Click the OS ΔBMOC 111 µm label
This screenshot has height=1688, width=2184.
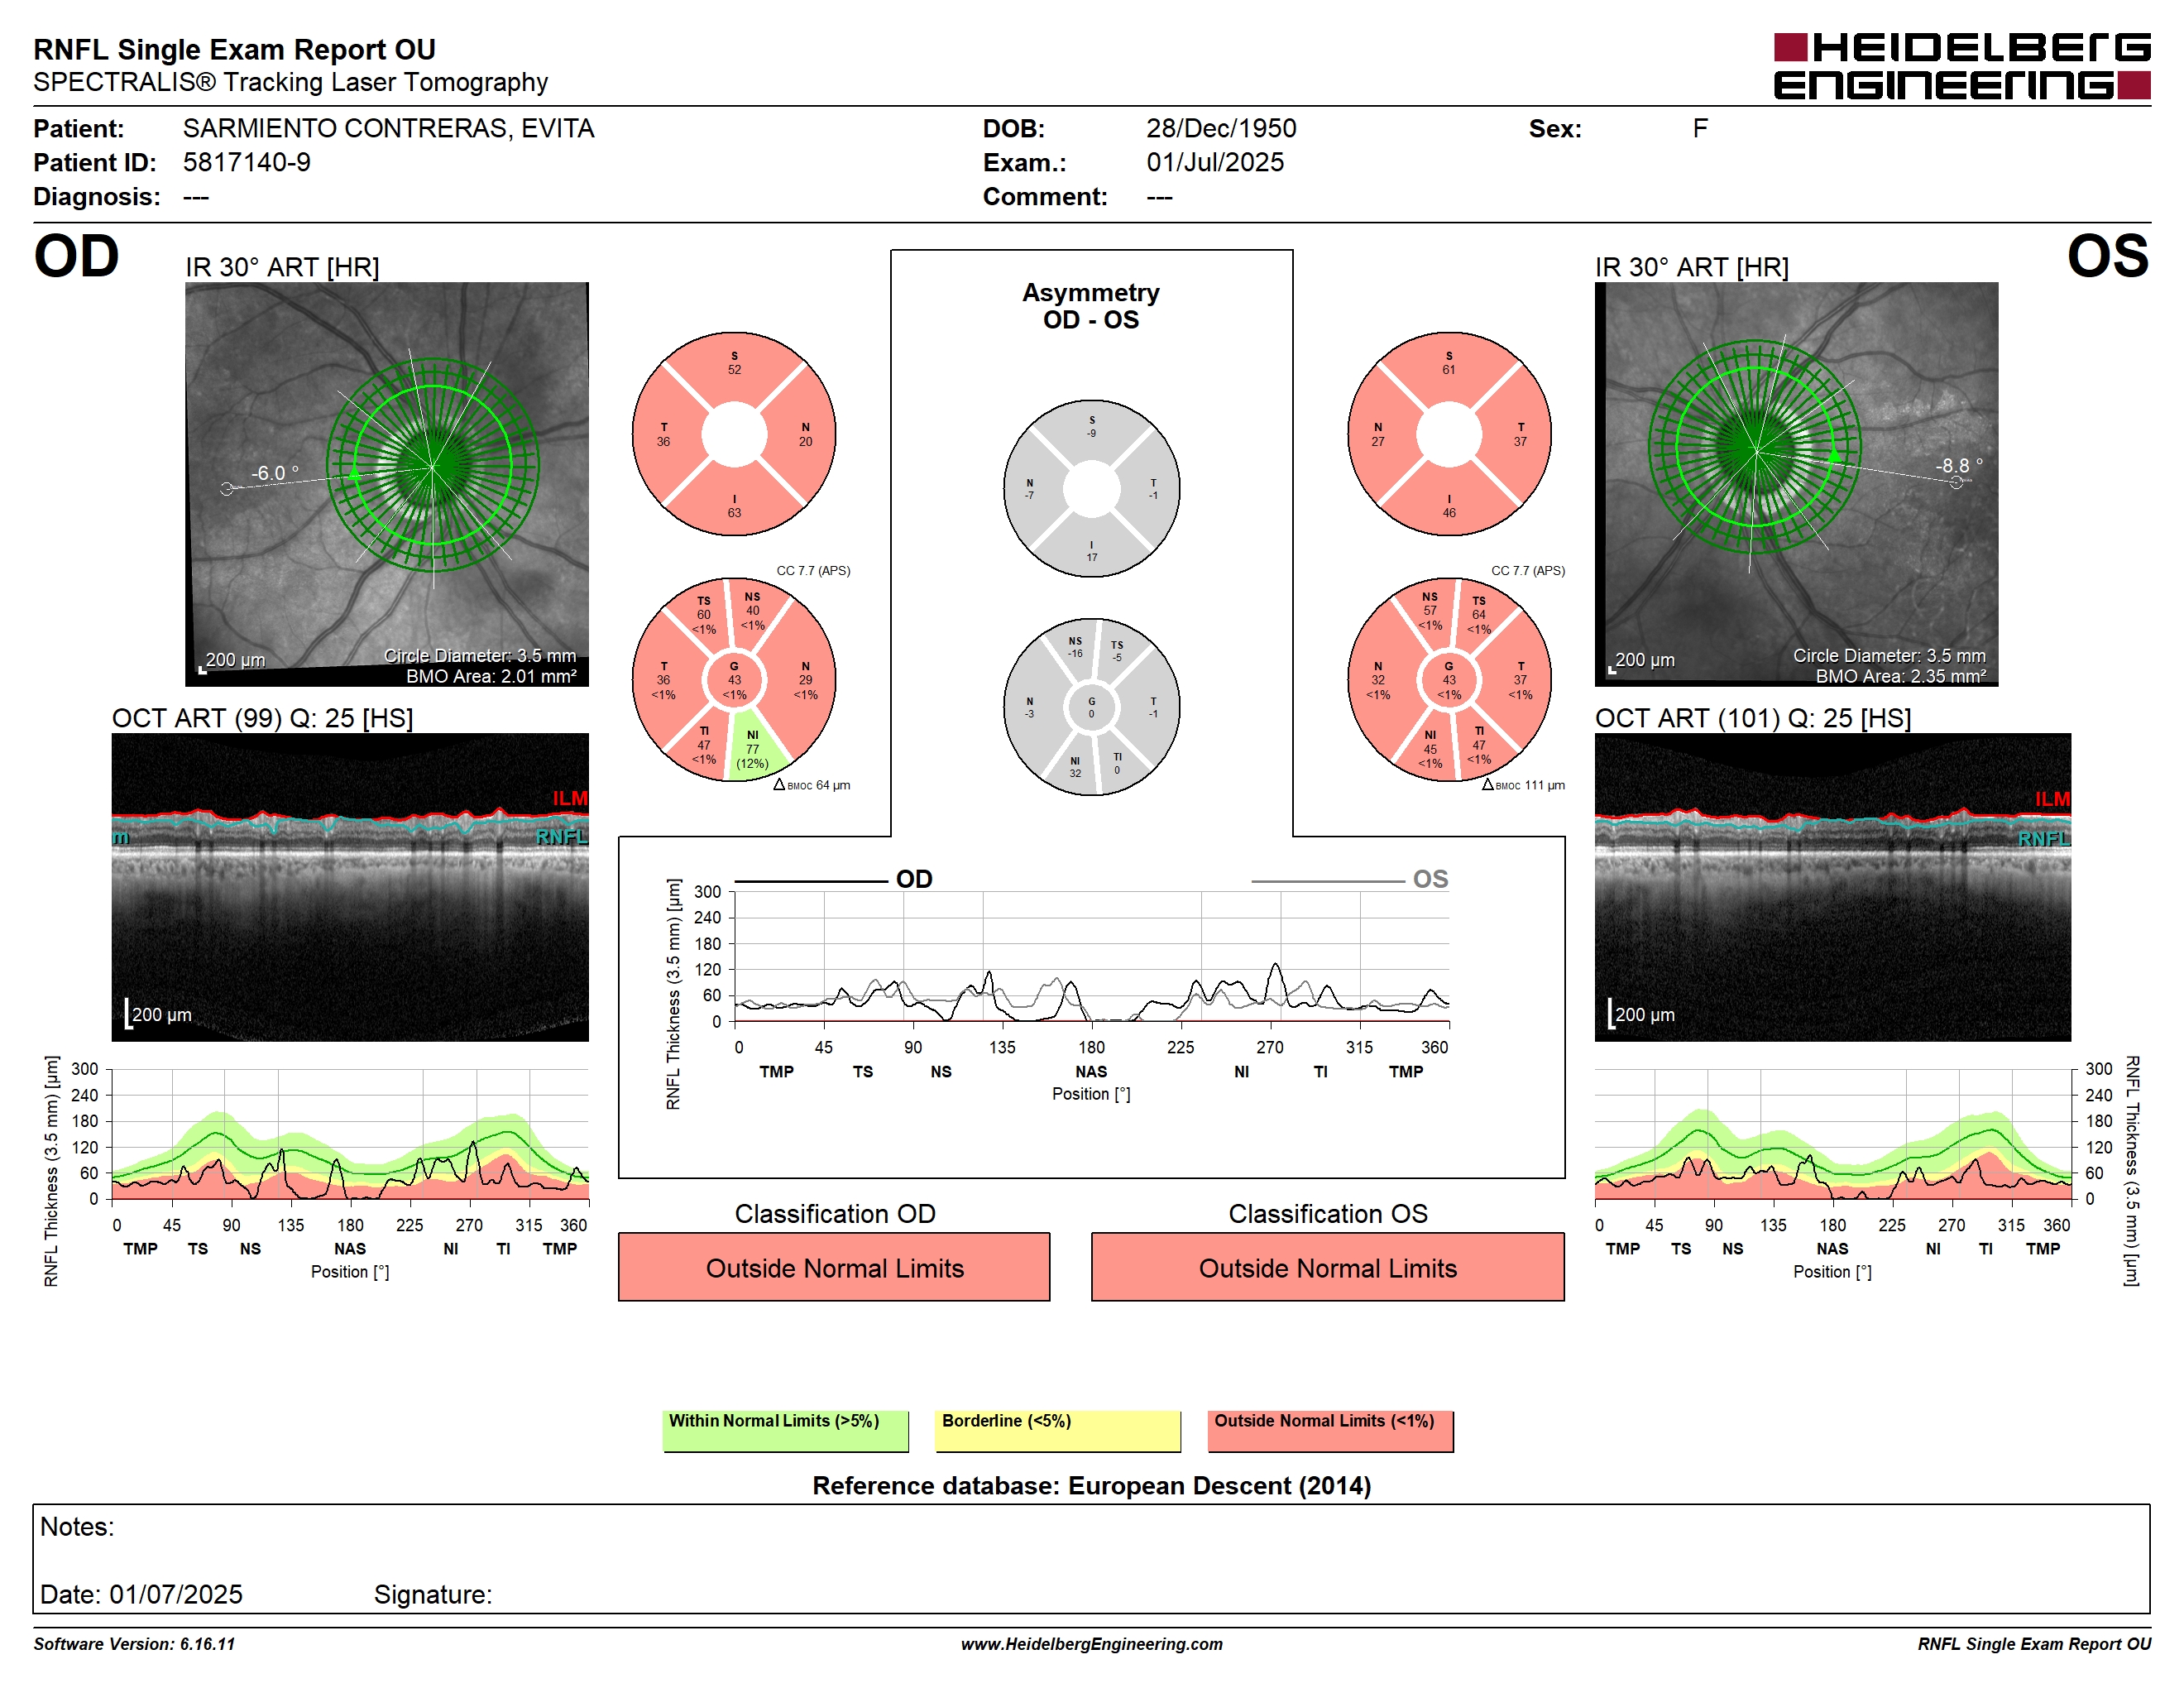click(1523, 785)
